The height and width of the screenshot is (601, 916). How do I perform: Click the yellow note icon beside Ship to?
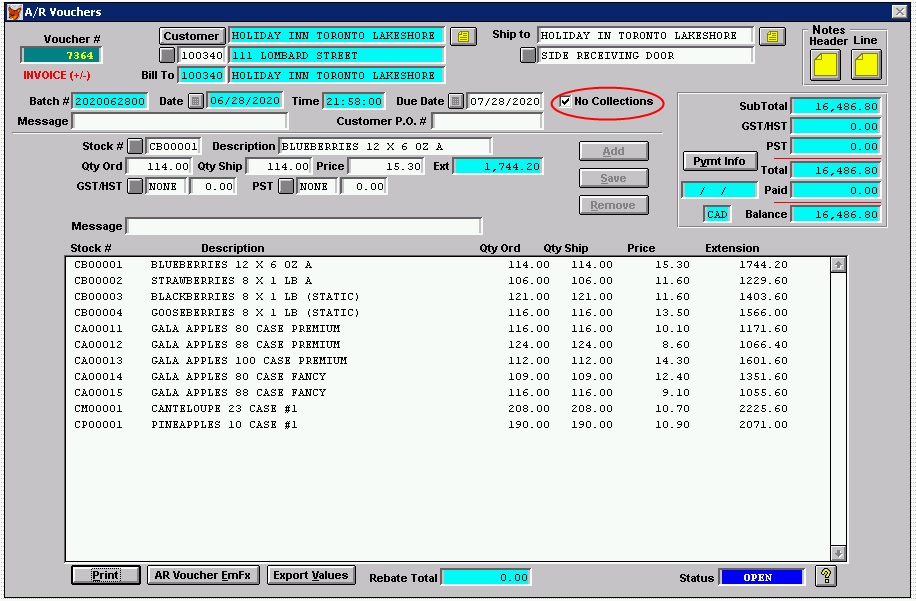pos(771,36)
